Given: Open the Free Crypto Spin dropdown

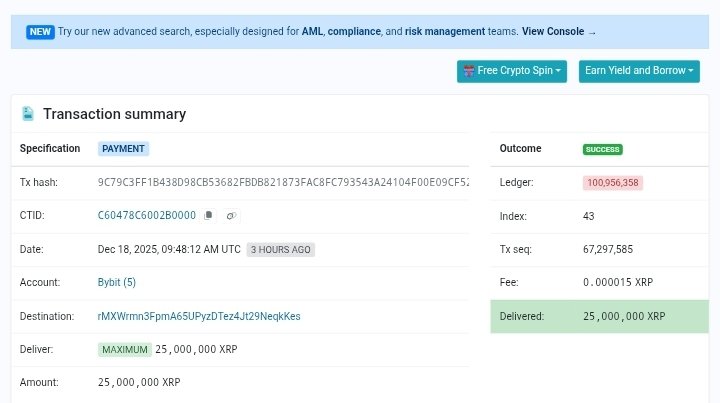Looking at the screenshot, I should pos(512,71).
